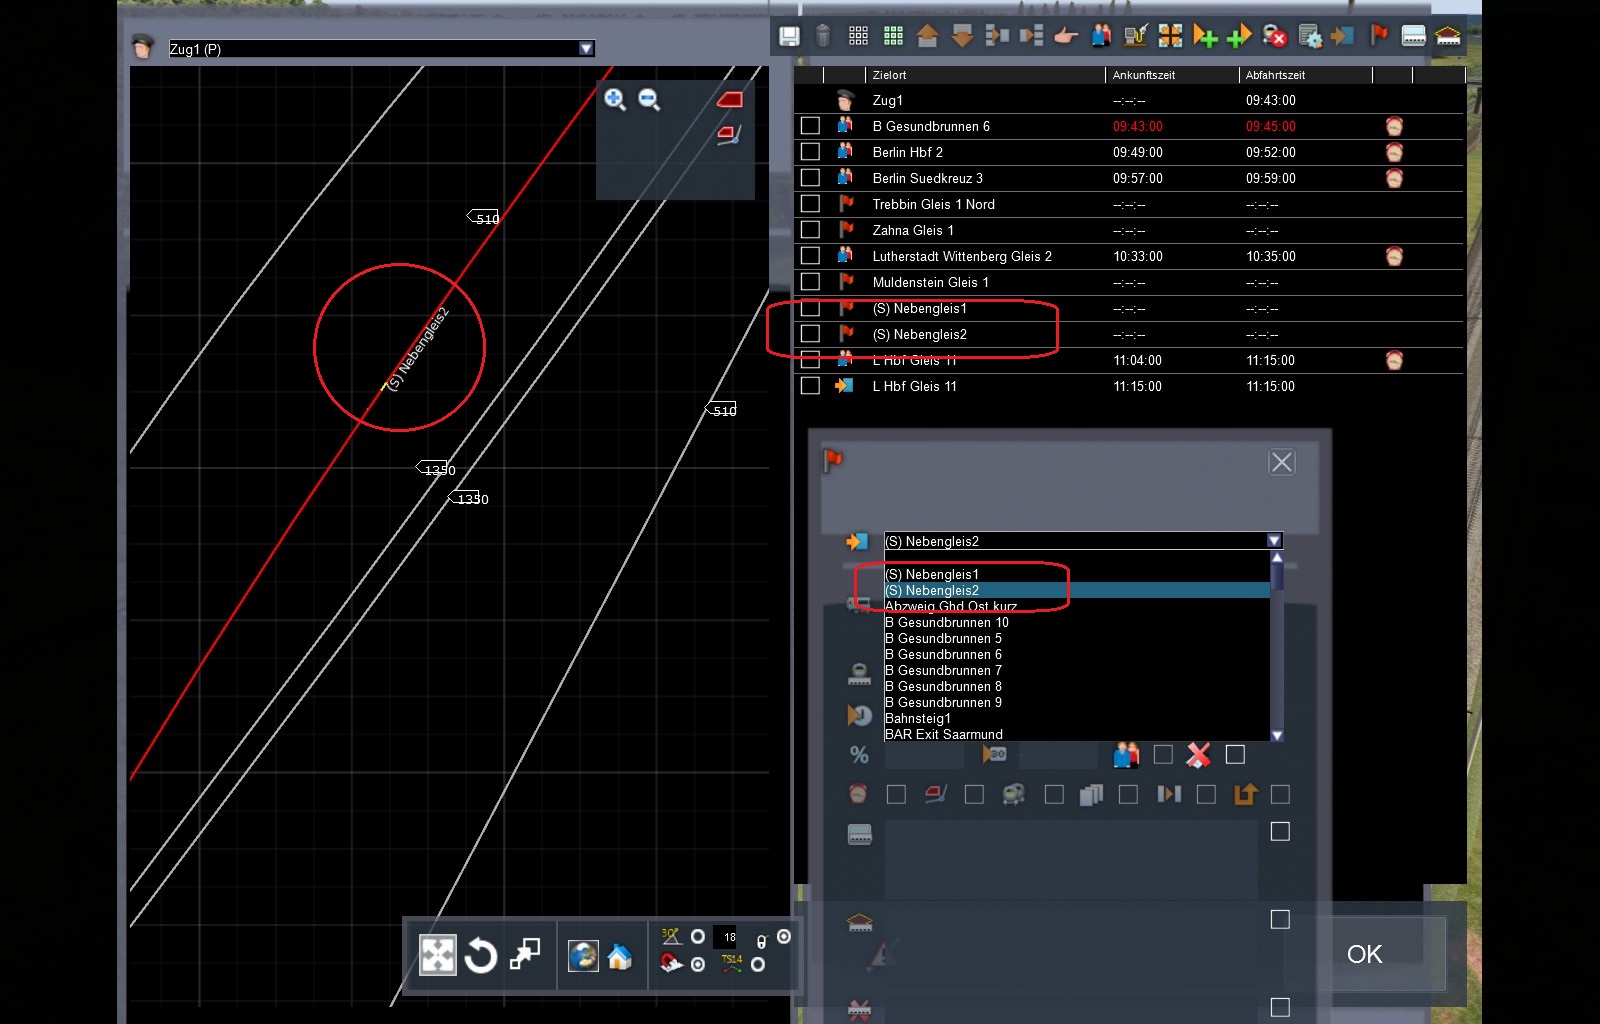Tick the checkbox for Berlin Hbf 2
1600x1024 pixels.
click(811, 152)
